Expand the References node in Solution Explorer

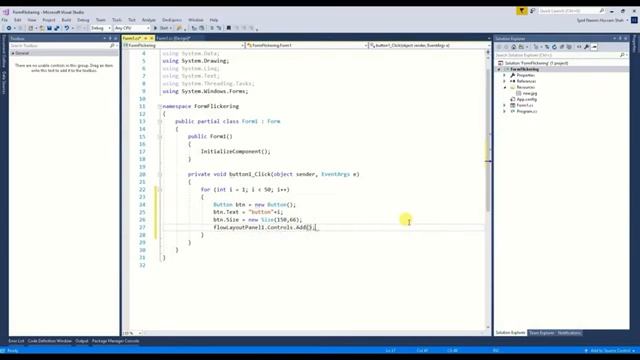pyautogui.click(x=504, y=81)
